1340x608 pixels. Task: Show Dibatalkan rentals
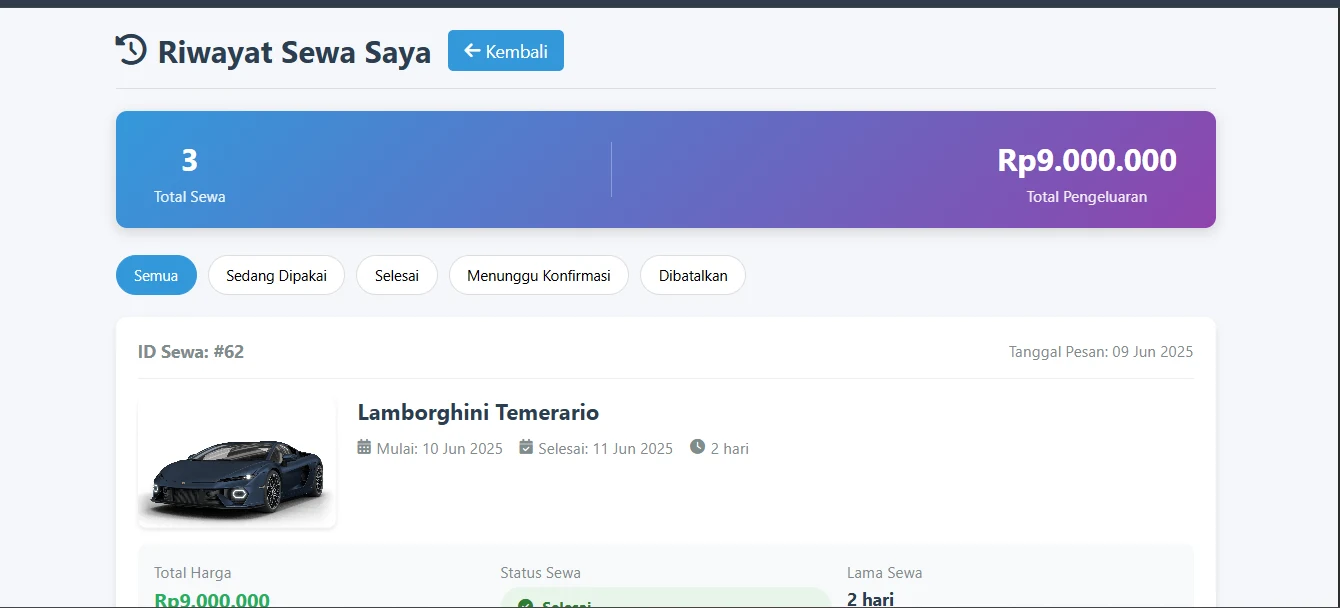pyautogui.click(x=693, y=275)
